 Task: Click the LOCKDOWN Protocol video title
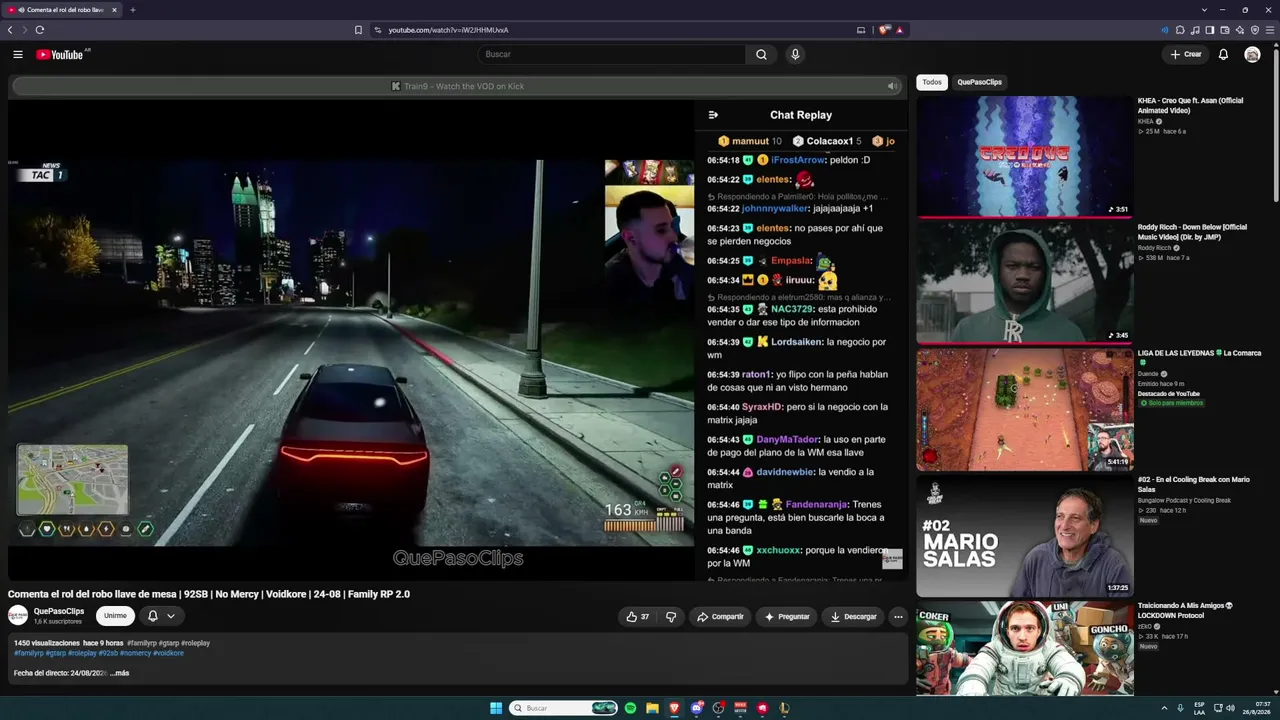tap(1185, 610)
